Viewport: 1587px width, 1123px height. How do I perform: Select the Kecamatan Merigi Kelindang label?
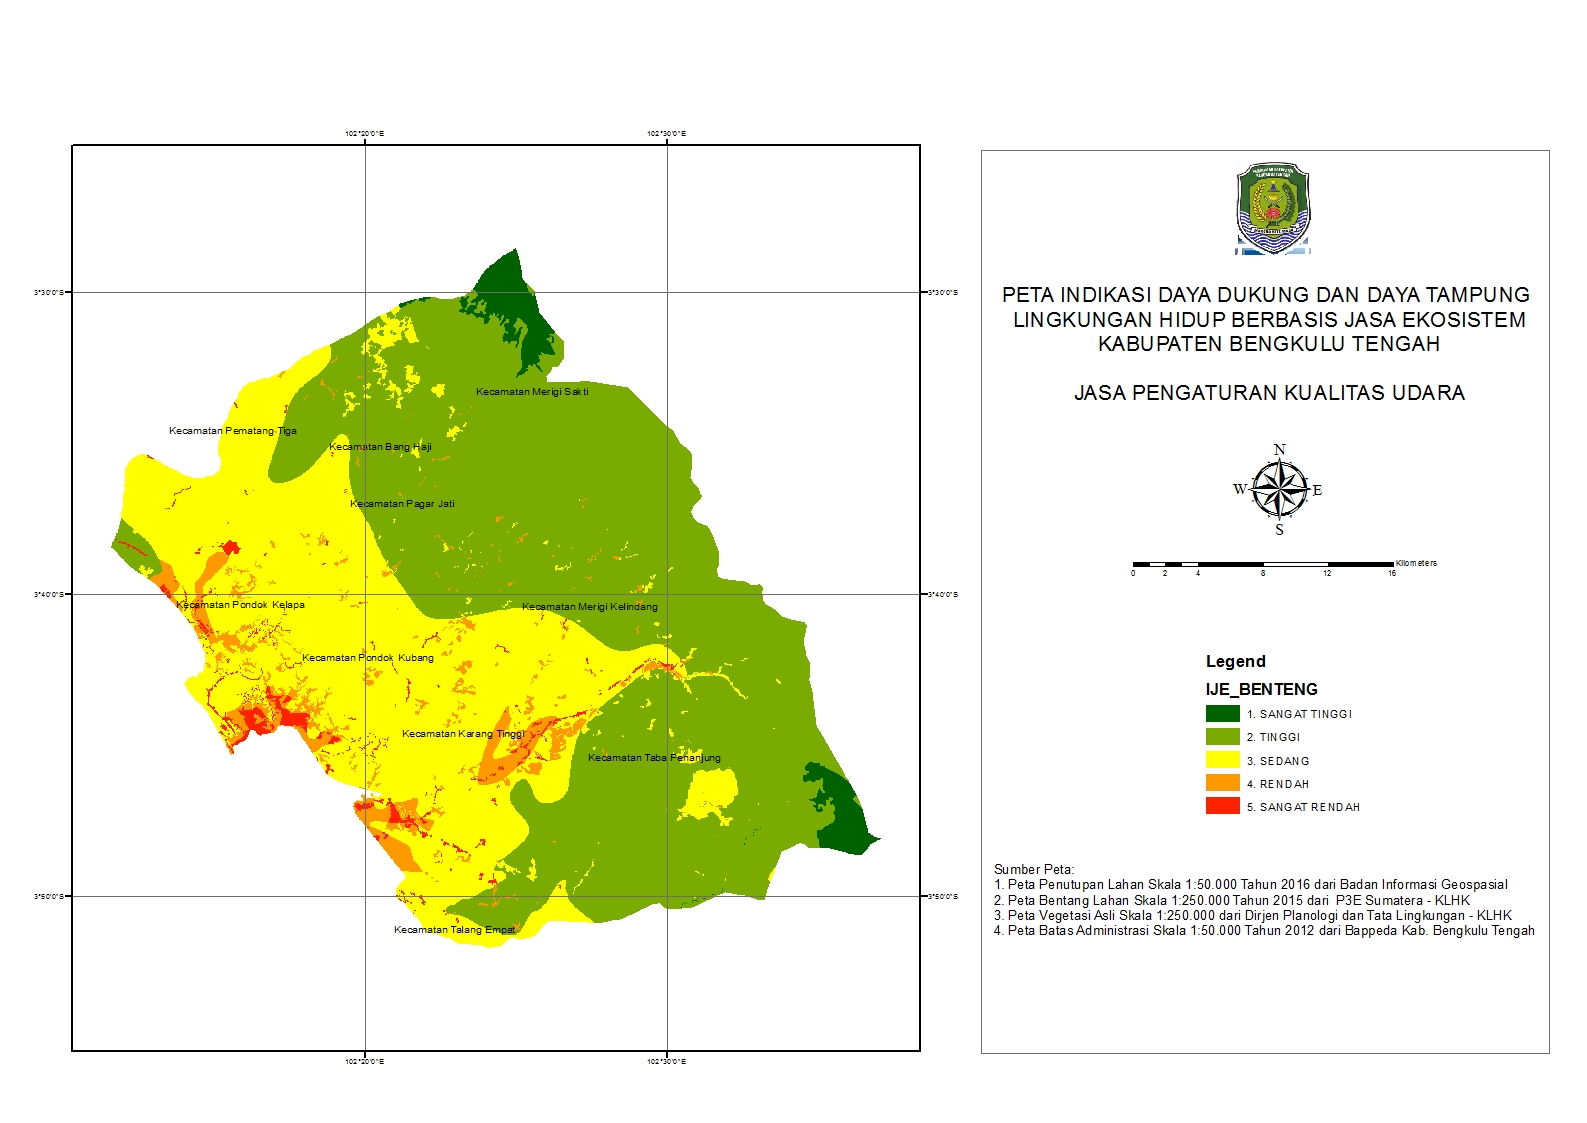[x=590, y=607]
